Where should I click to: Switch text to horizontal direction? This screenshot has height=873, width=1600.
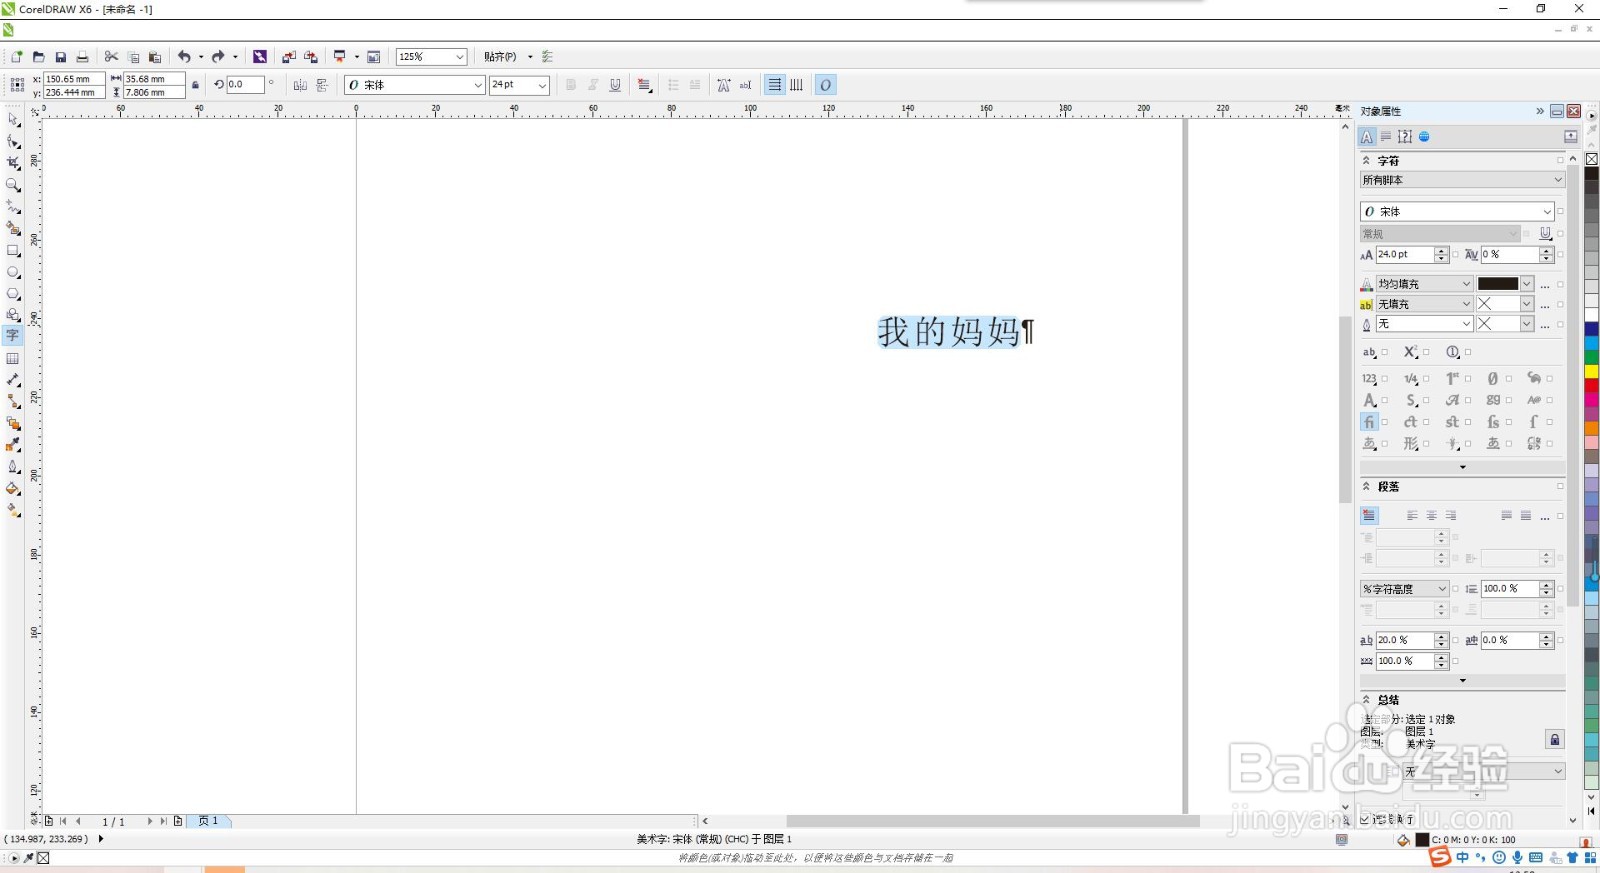pyautogui.click(x=775, y=85)
